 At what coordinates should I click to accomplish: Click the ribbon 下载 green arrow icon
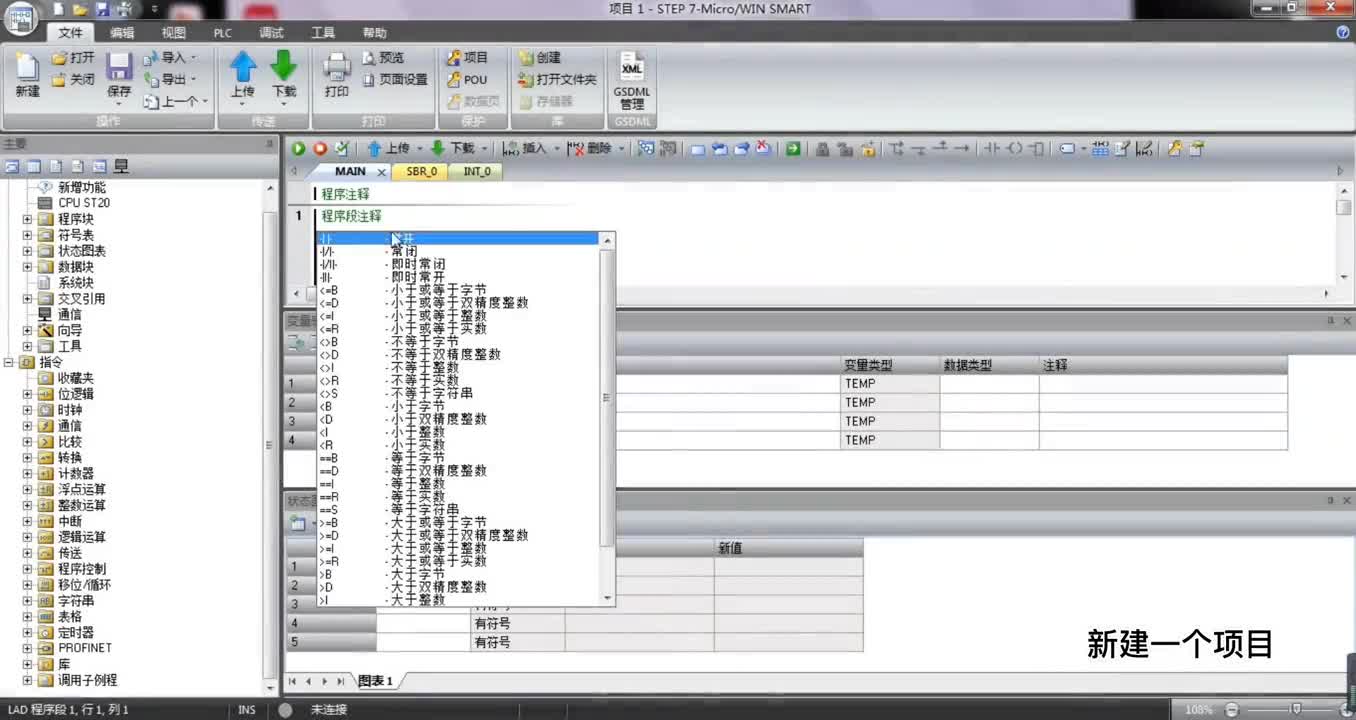click(284, 66)
